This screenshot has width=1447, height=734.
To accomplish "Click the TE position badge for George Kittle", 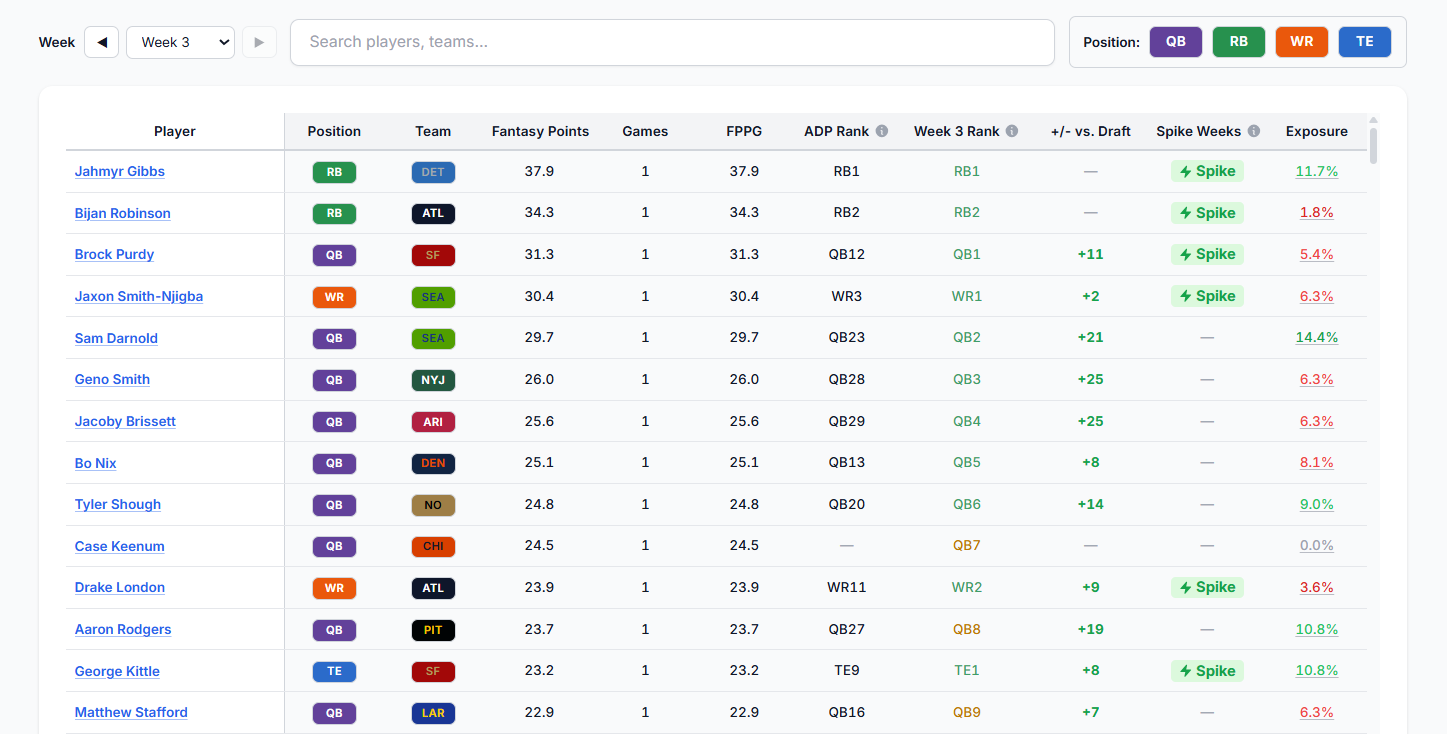I will point(334,671).
